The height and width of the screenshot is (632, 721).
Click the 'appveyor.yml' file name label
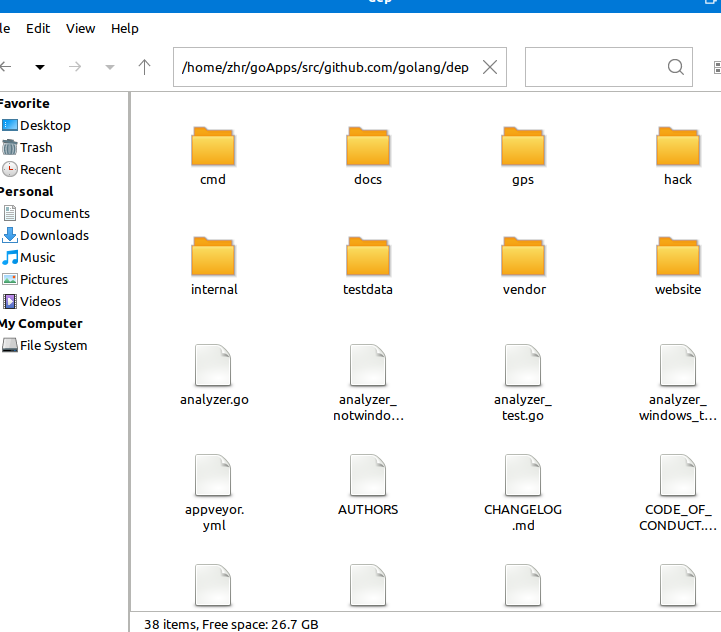point(214,517)
